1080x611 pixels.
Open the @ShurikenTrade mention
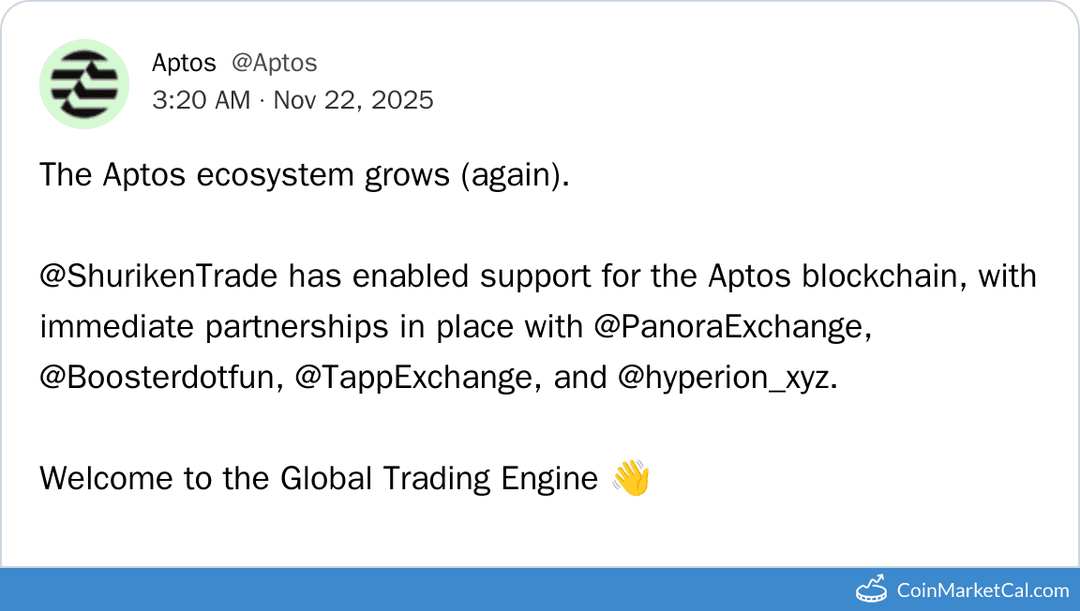tap(159, 277)
